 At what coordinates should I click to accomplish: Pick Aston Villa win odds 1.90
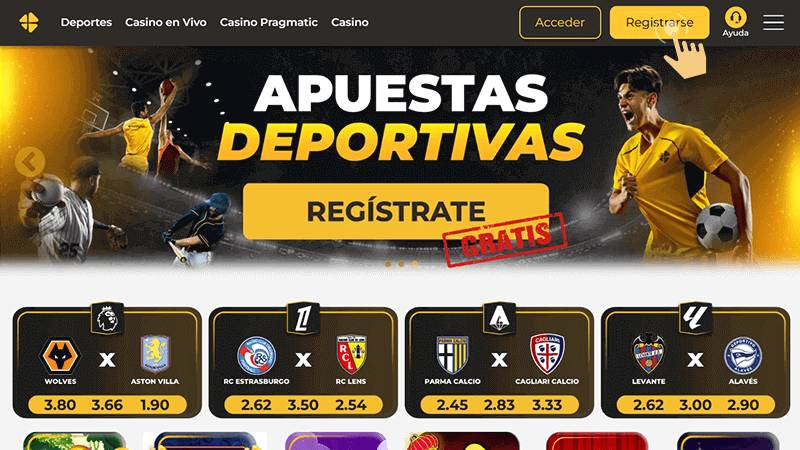coord(155,405)
